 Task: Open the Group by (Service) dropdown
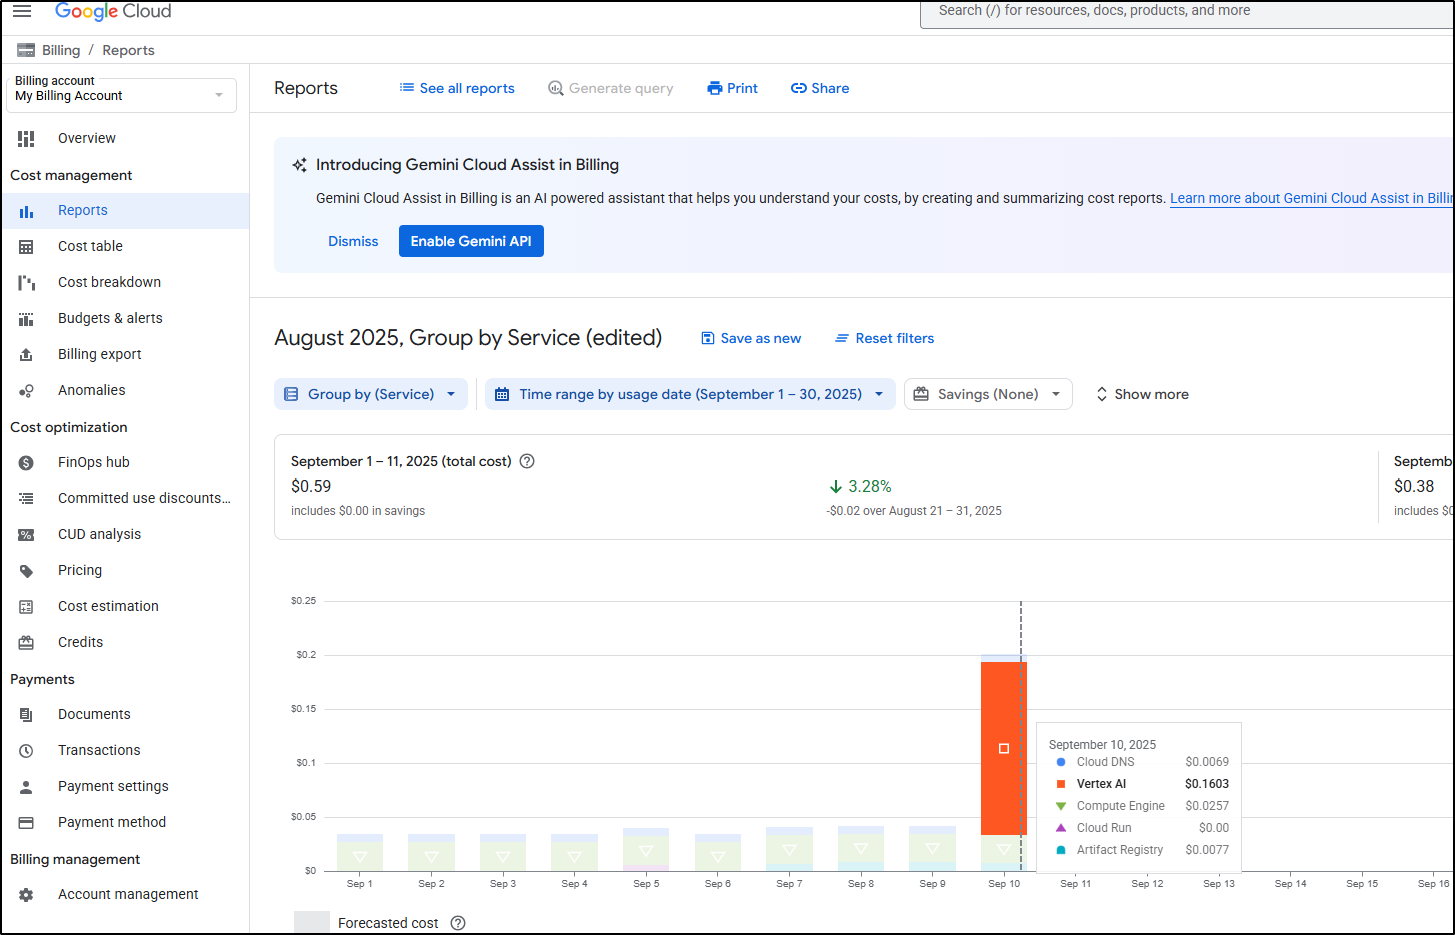371,394
